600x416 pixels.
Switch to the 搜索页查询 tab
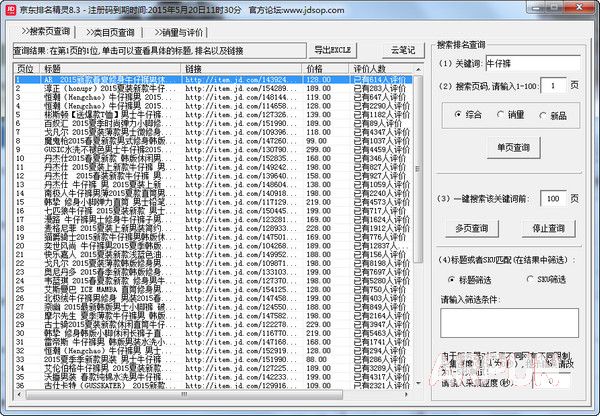click(x=45, y=32)
